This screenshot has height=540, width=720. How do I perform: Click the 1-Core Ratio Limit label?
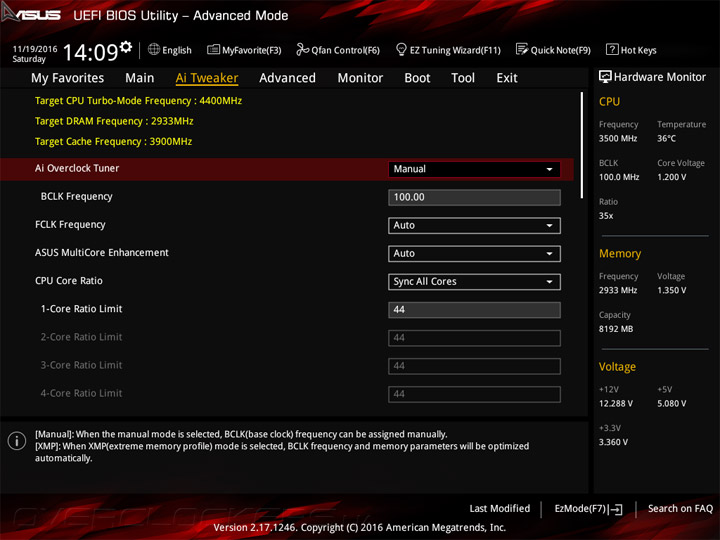(81, 309)
